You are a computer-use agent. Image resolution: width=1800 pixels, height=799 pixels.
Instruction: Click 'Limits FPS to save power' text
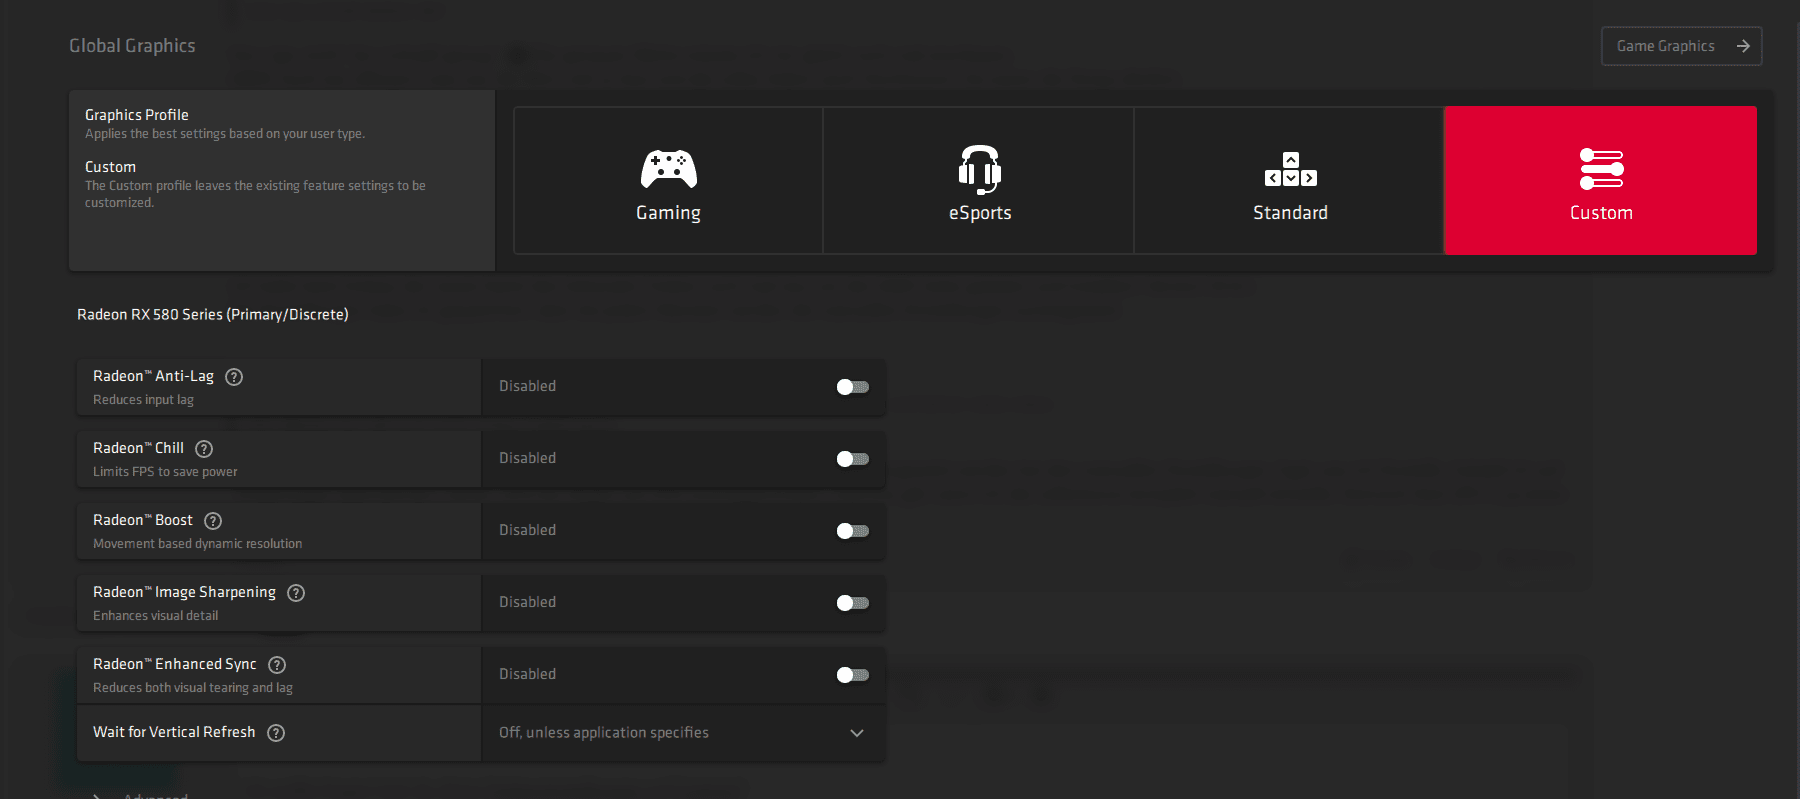pyautogui.click(x=165, y=472)
